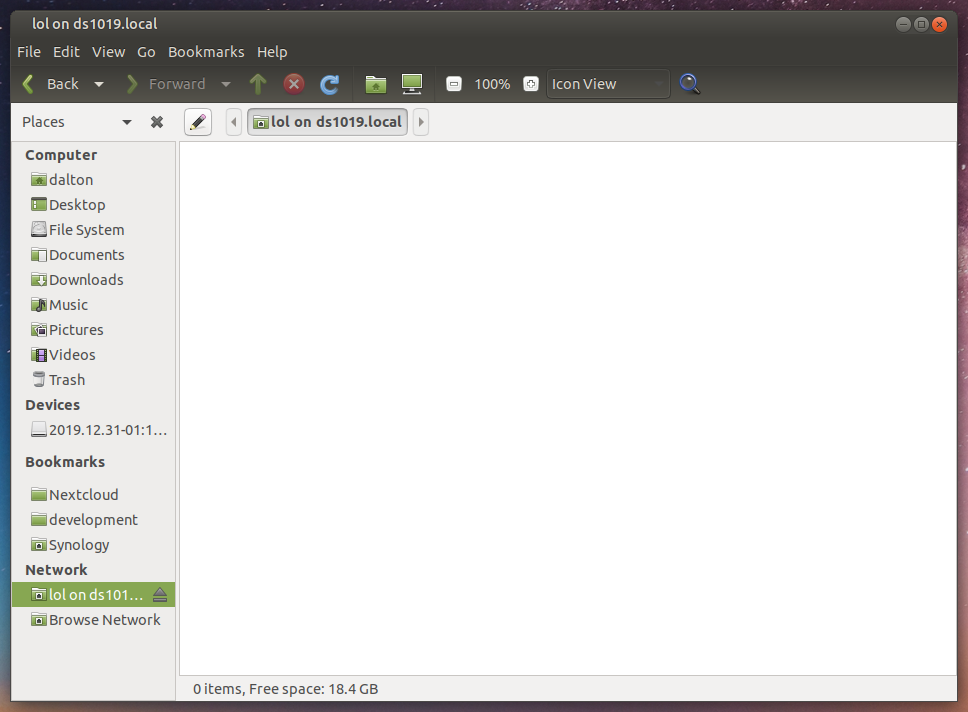The image size is (968, 712).
Task: Select the 'lol on ds1019.local' path button
Action: pyautogui.click(x=327, y=122)
